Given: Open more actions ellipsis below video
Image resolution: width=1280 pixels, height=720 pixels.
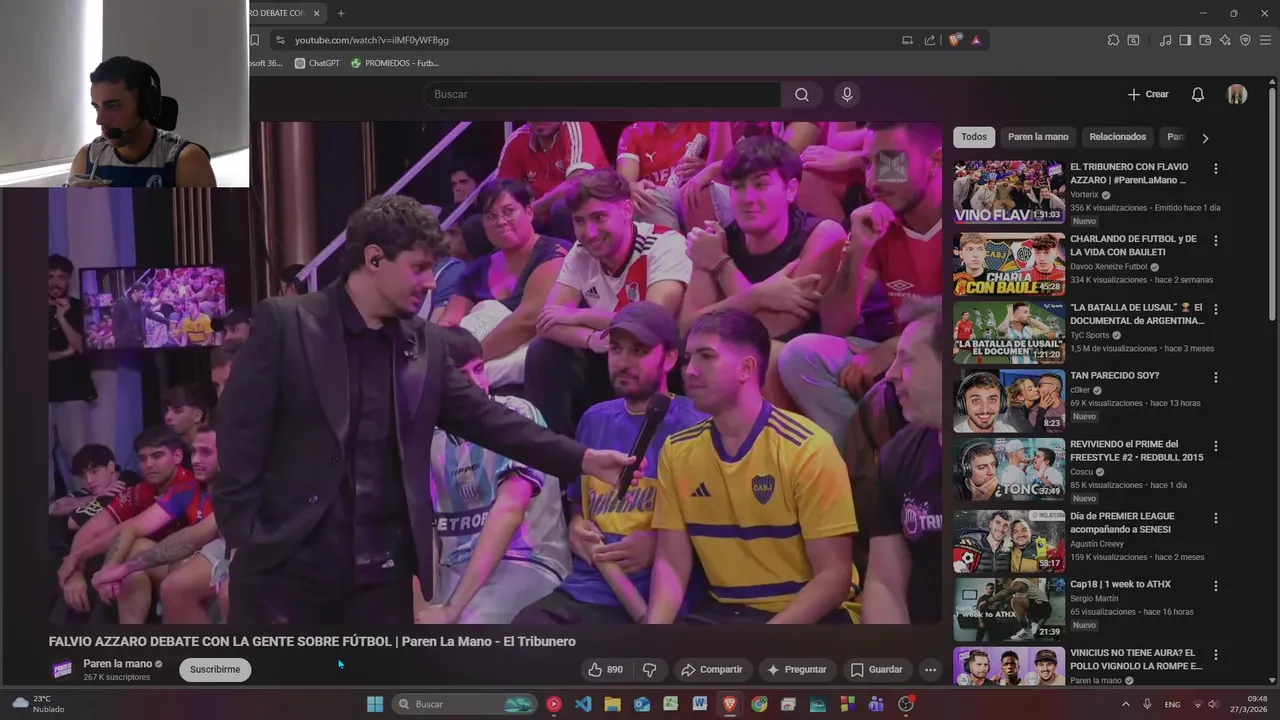Looking at the screenshot, I should pos(930,670).
